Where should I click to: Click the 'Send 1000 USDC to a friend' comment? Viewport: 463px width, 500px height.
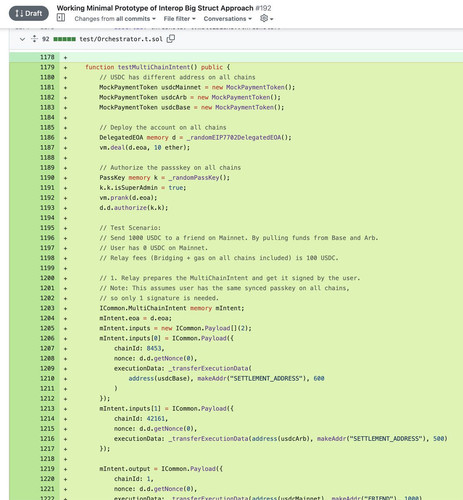click(239, 238)
